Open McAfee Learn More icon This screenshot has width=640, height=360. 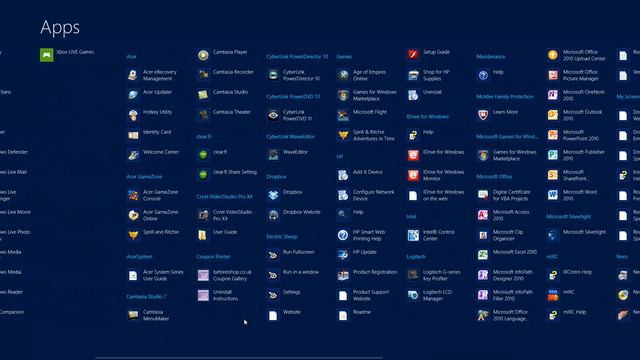[x=483, y=115]
